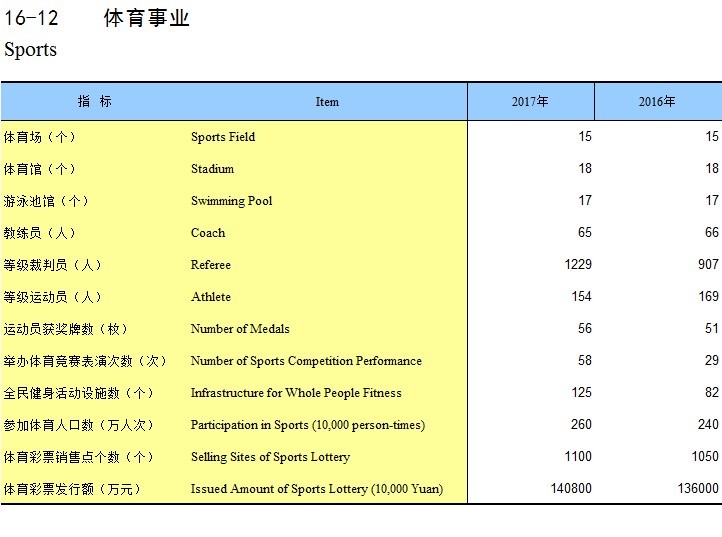Select Athlete 2017 value 154

point(580,297)
